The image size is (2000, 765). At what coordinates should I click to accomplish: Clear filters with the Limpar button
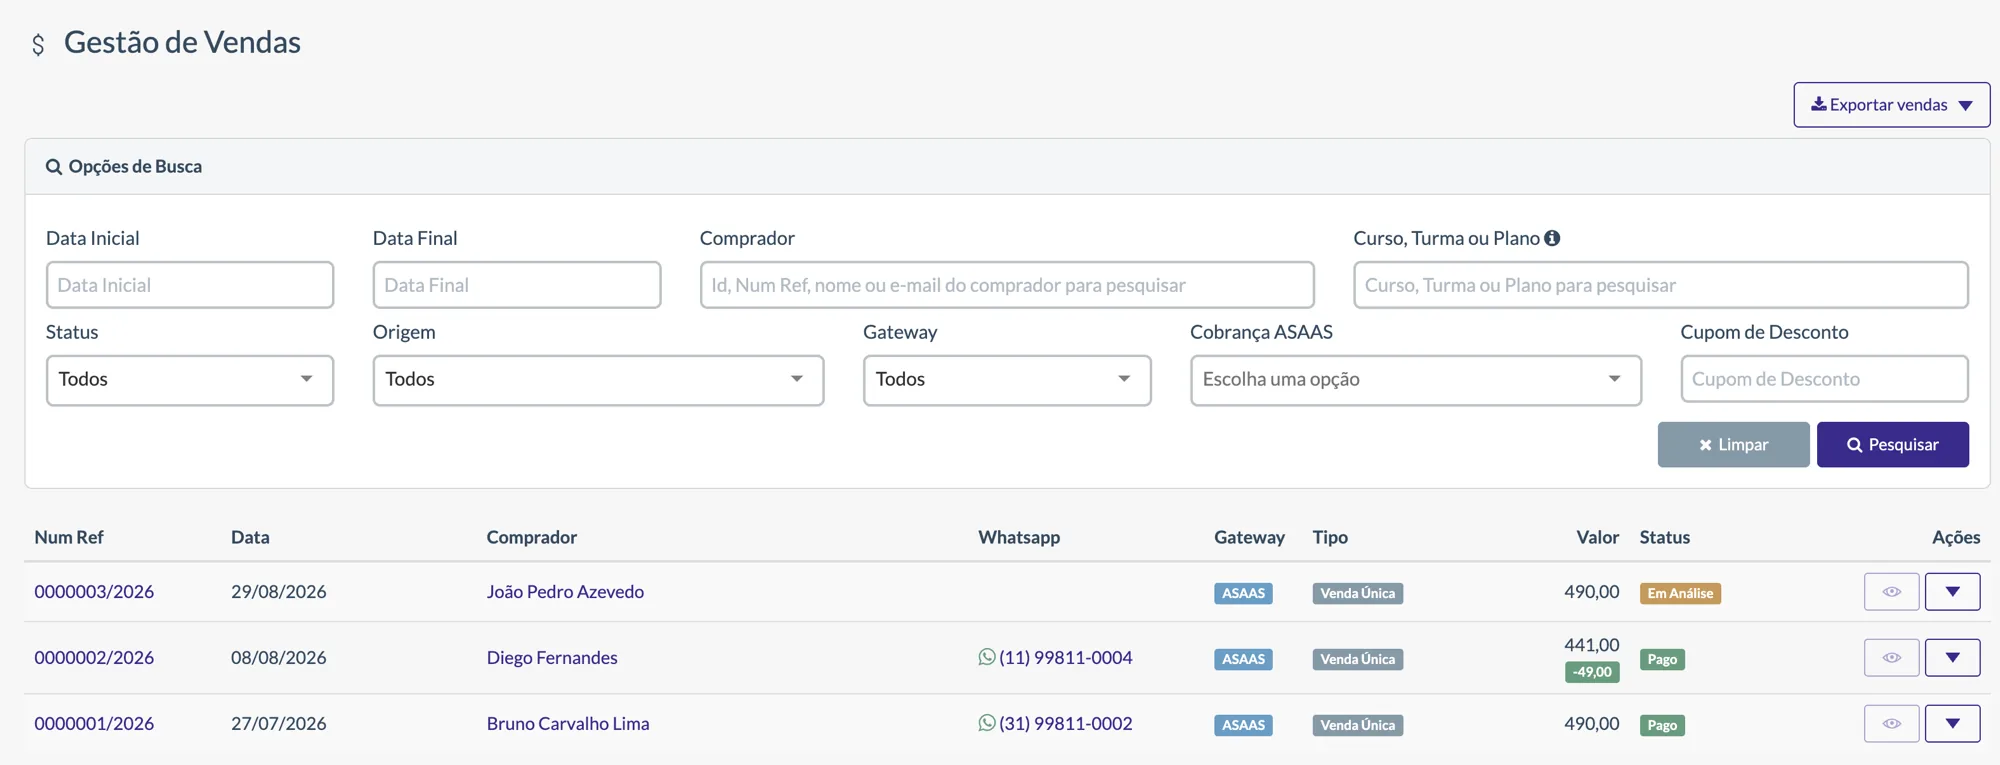(x=1734, y=445)
